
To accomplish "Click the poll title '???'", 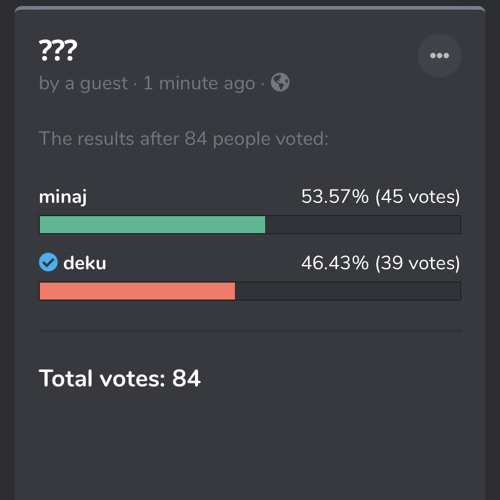I will 58,50.
